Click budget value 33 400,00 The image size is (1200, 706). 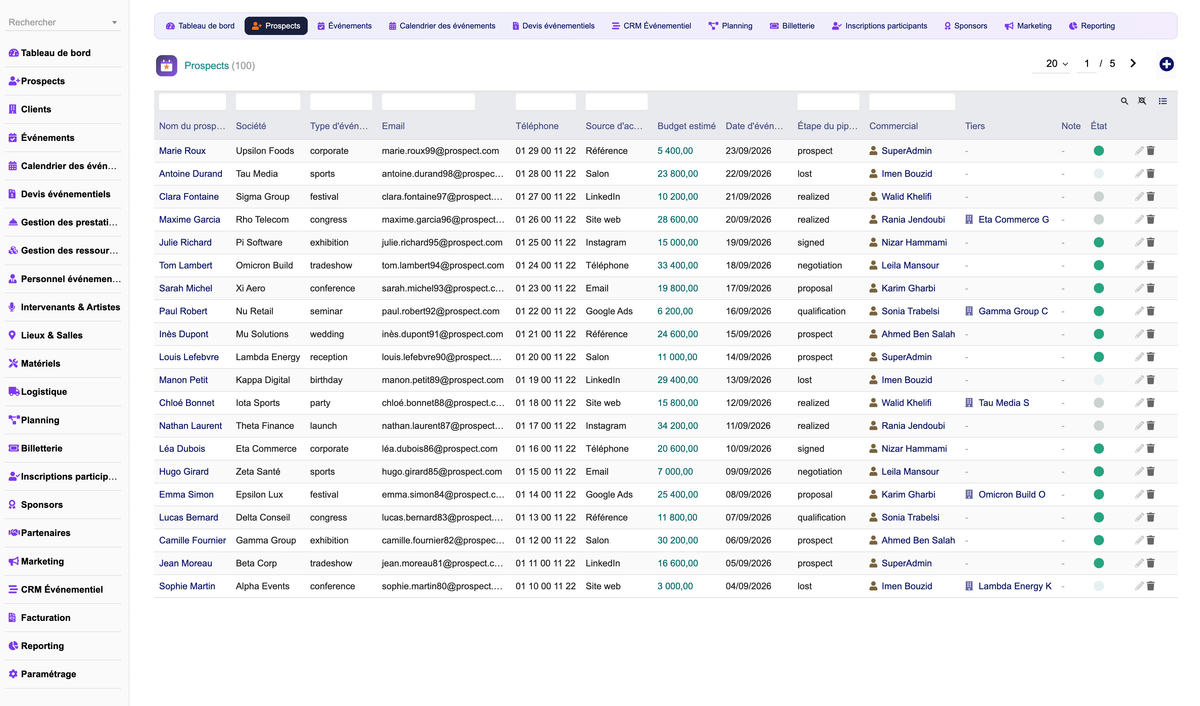point(678,266)
